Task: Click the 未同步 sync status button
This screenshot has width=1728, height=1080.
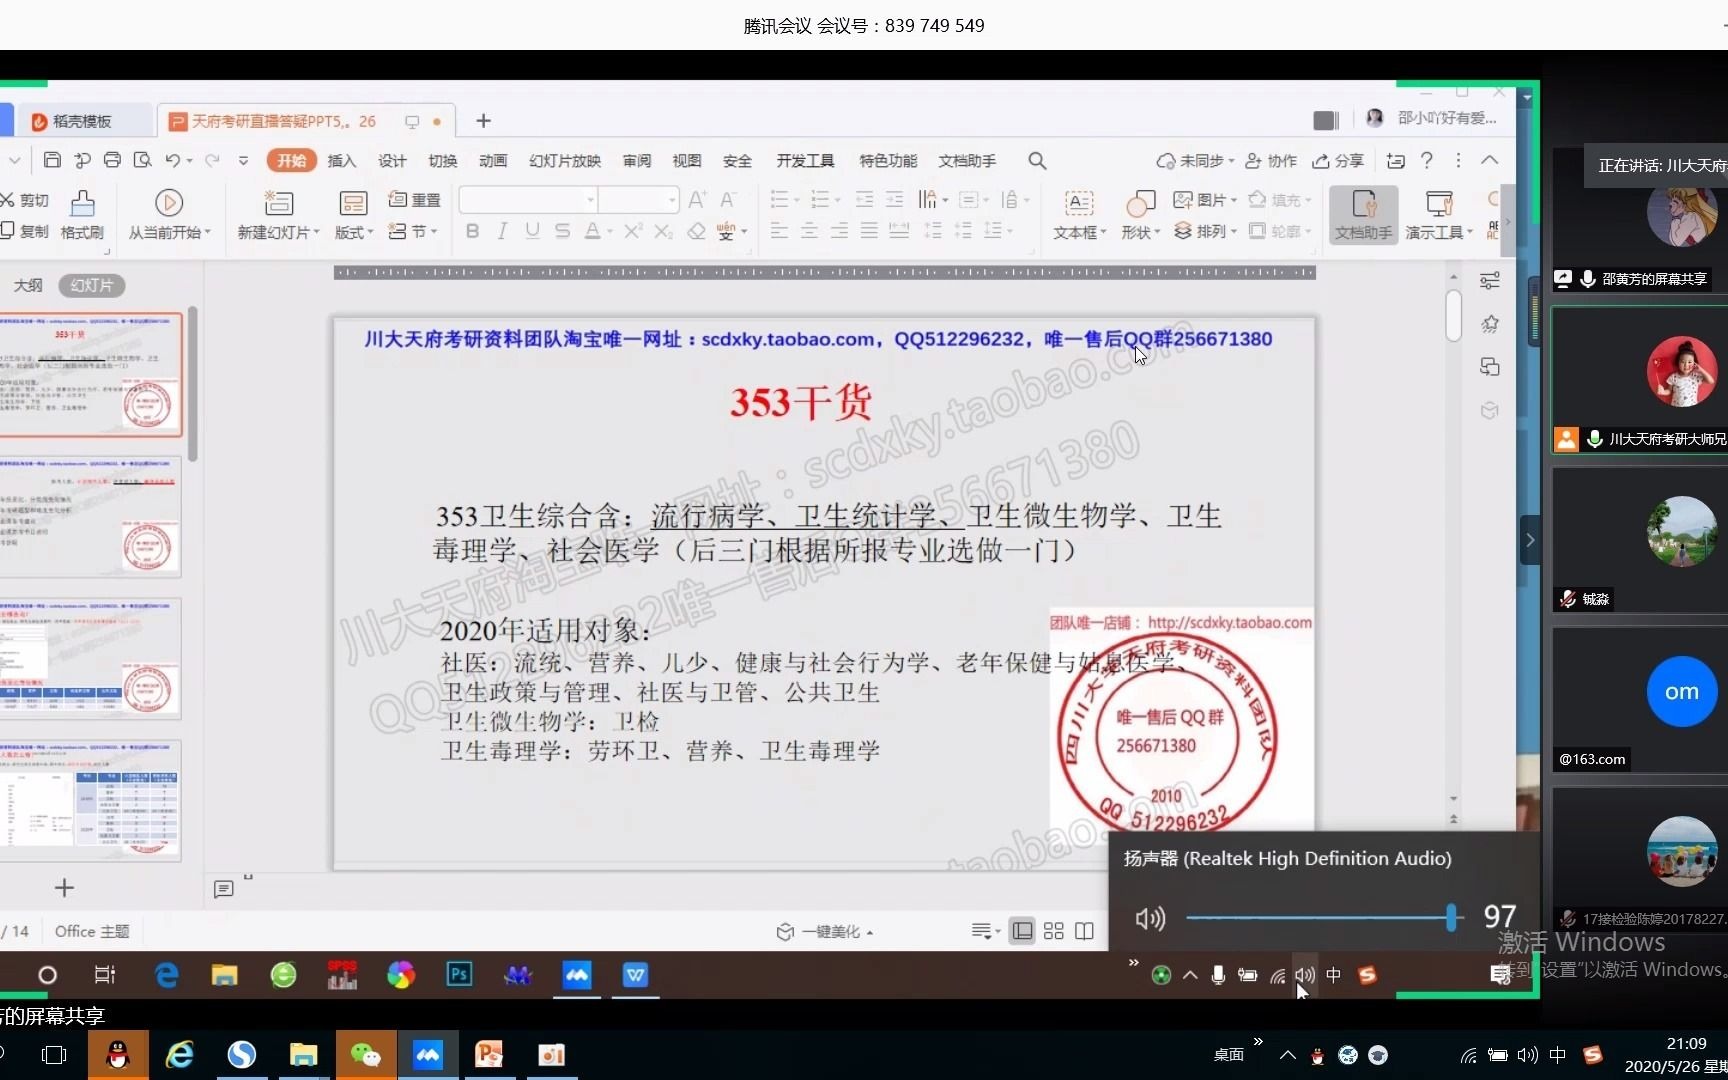Action: click(x=1193, y=160)
